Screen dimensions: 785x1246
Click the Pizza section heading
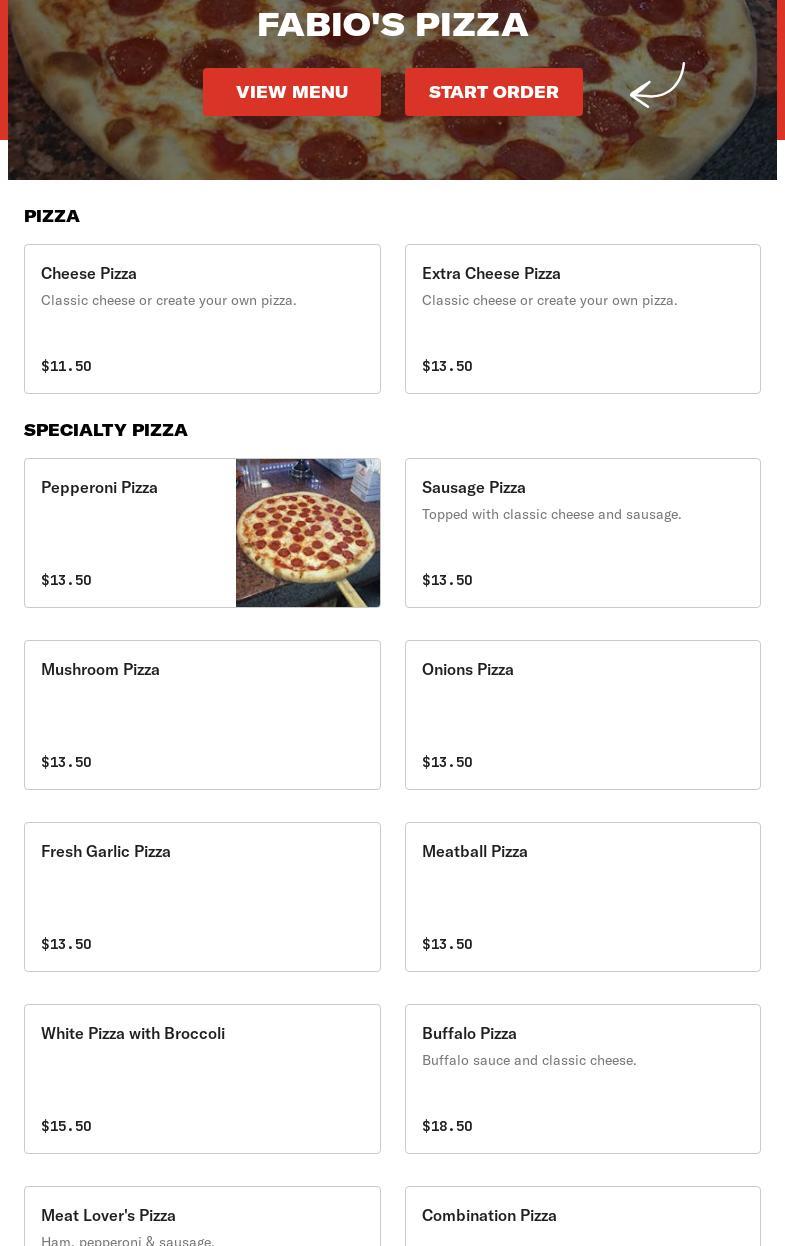52,216
